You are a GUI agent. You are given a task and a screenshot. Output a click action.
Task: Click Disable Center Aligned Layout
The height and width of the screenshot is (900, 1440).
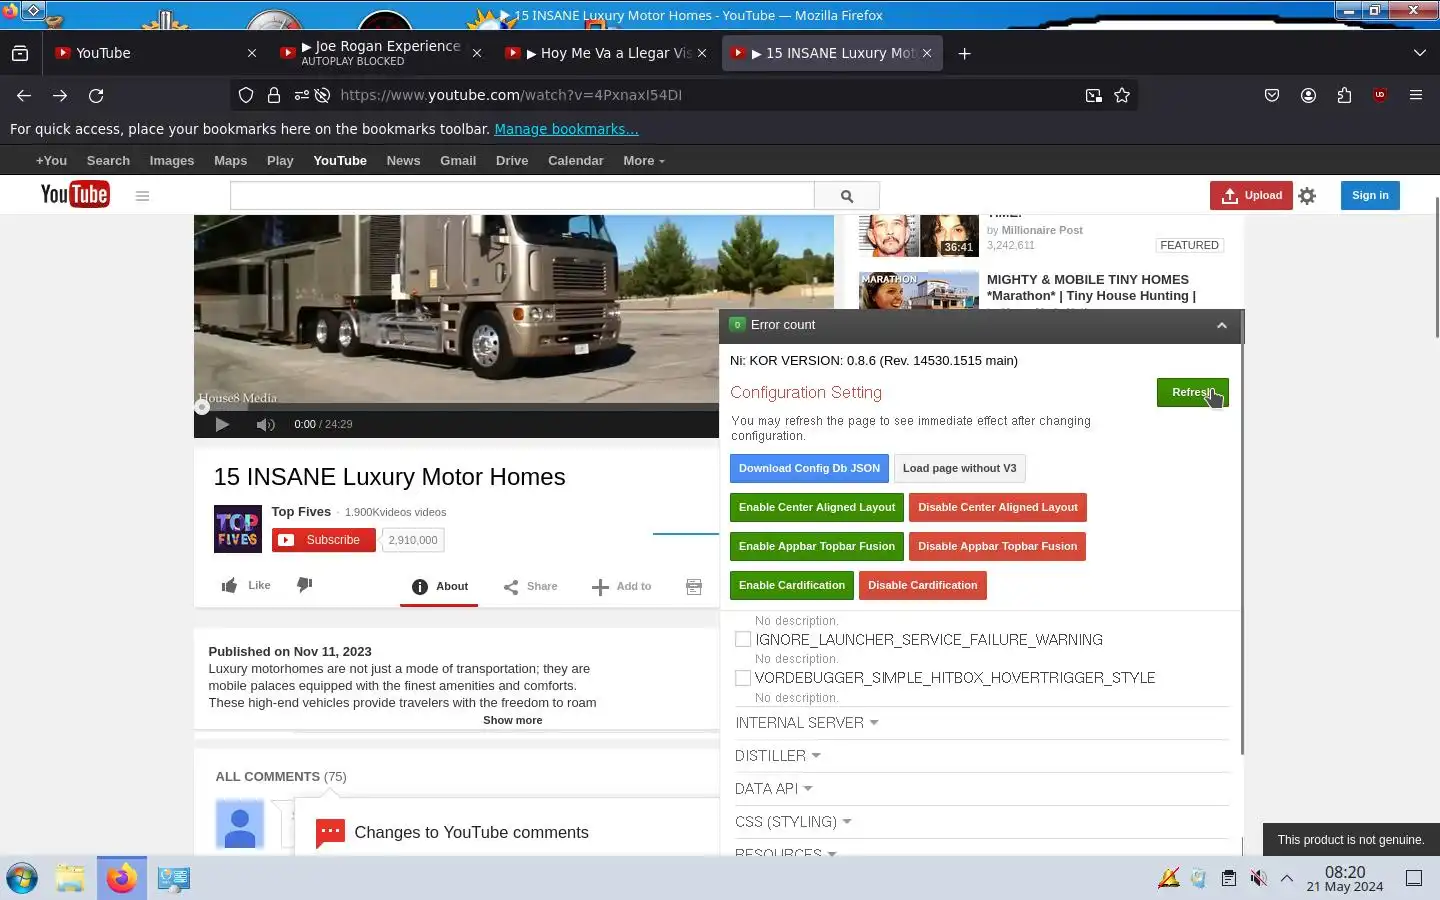click(998, 507)
